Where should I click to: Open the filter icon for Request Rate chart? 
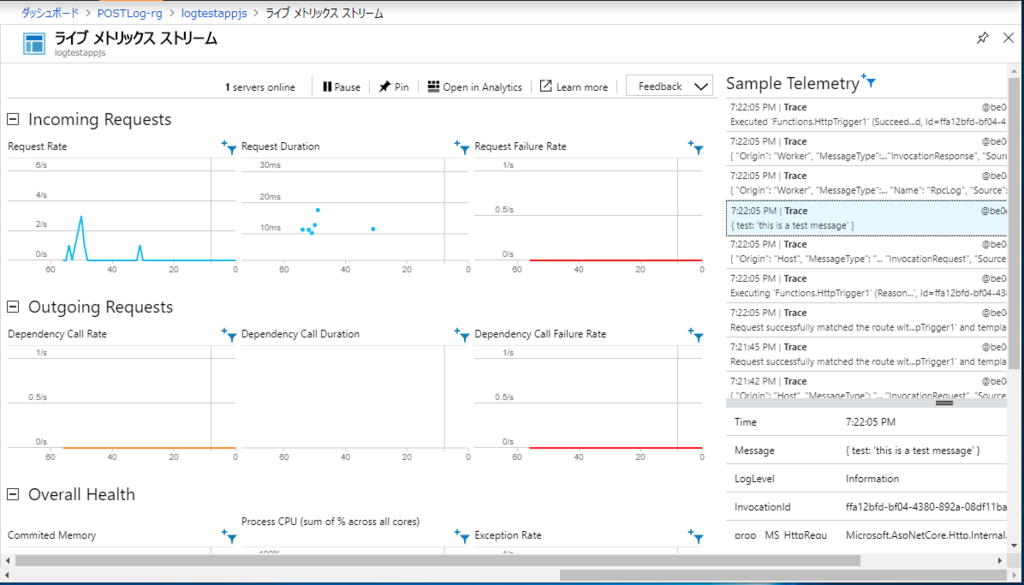coord(229,148)
